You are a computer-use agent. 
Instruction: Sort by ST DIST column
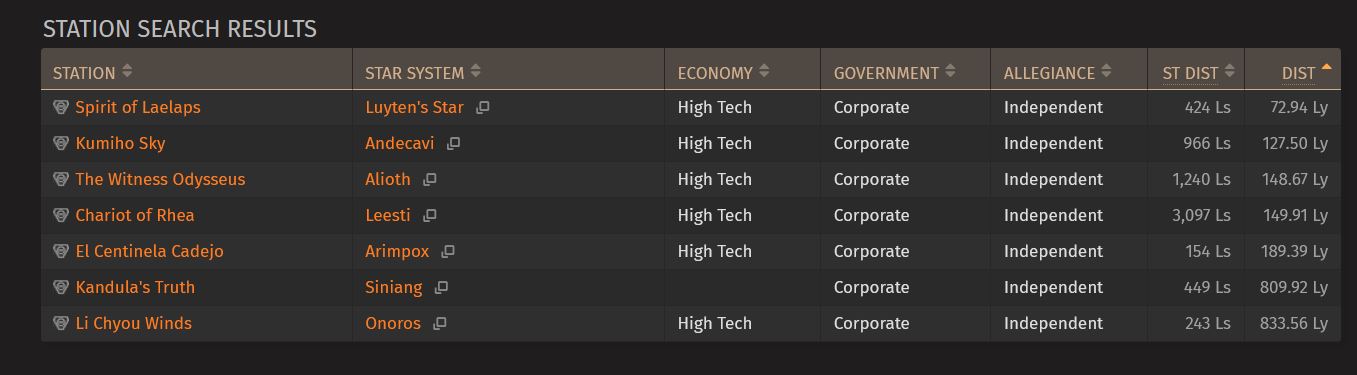tap(1198, 72)
